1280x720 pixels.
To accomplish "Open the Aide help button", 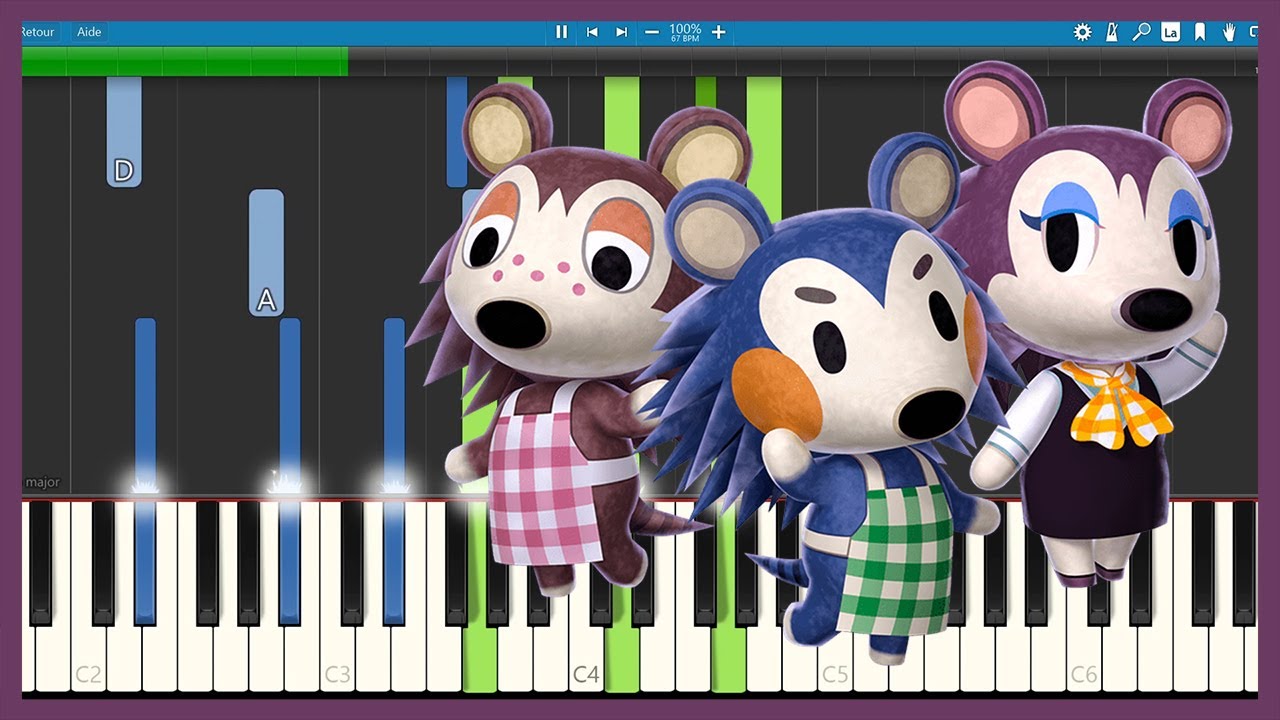I will coord(89,32).
